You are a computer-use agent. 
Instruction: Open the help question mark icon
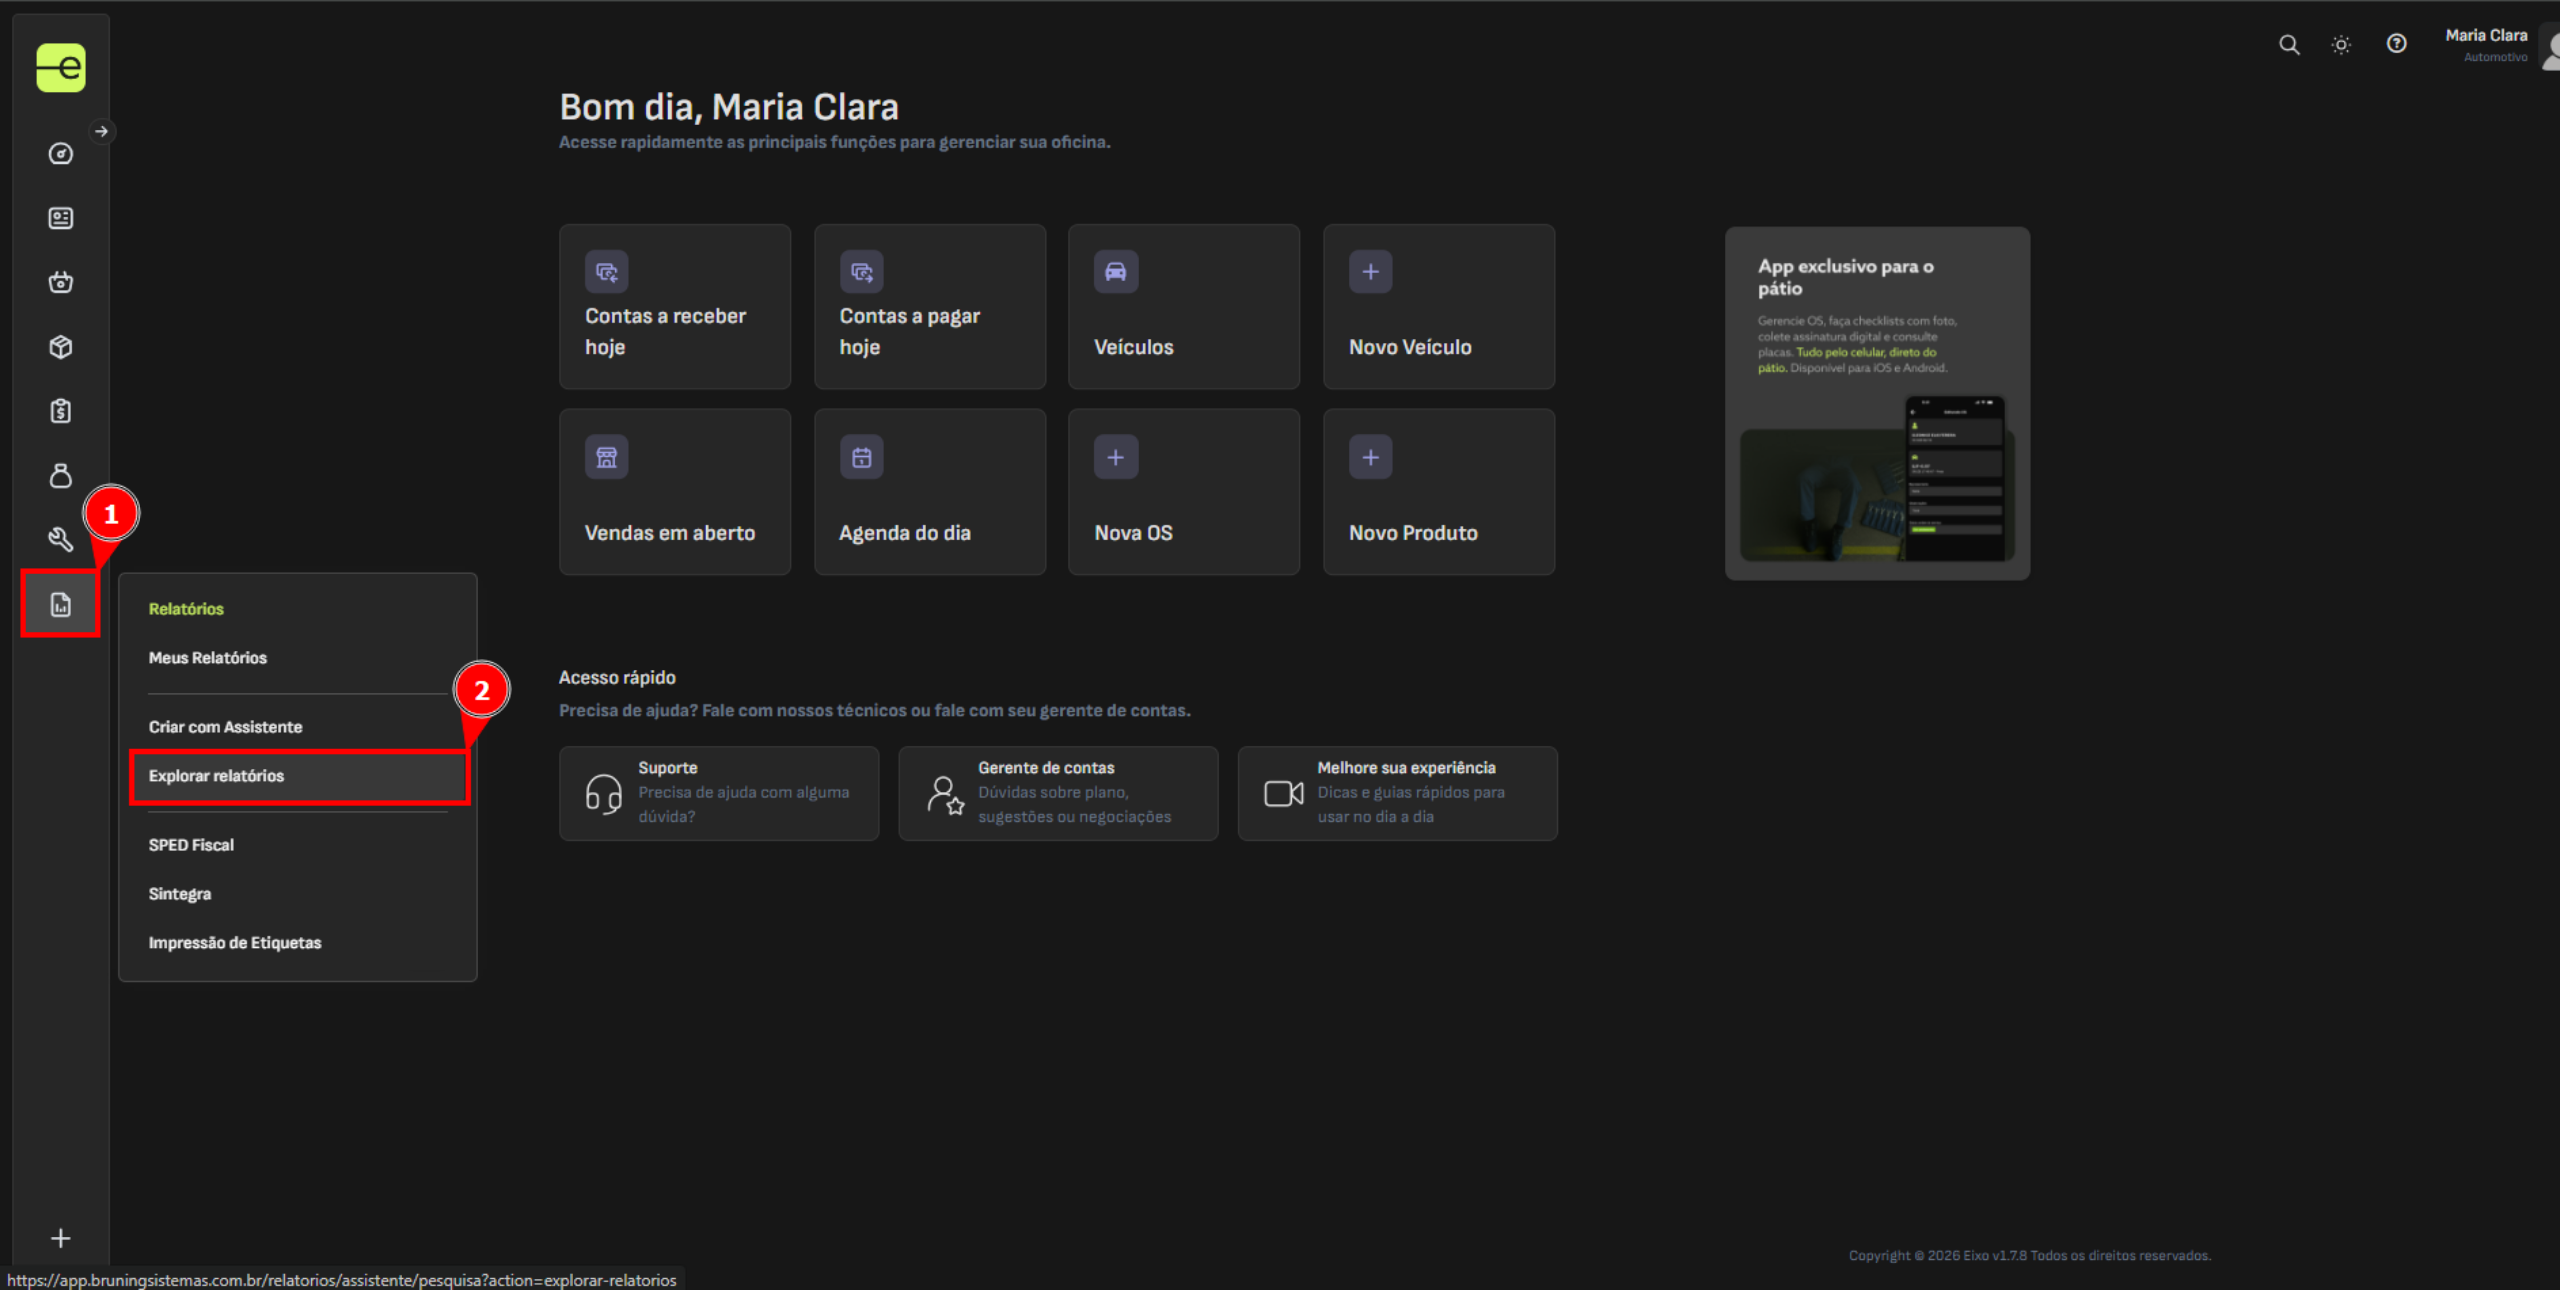[2396, 44]
